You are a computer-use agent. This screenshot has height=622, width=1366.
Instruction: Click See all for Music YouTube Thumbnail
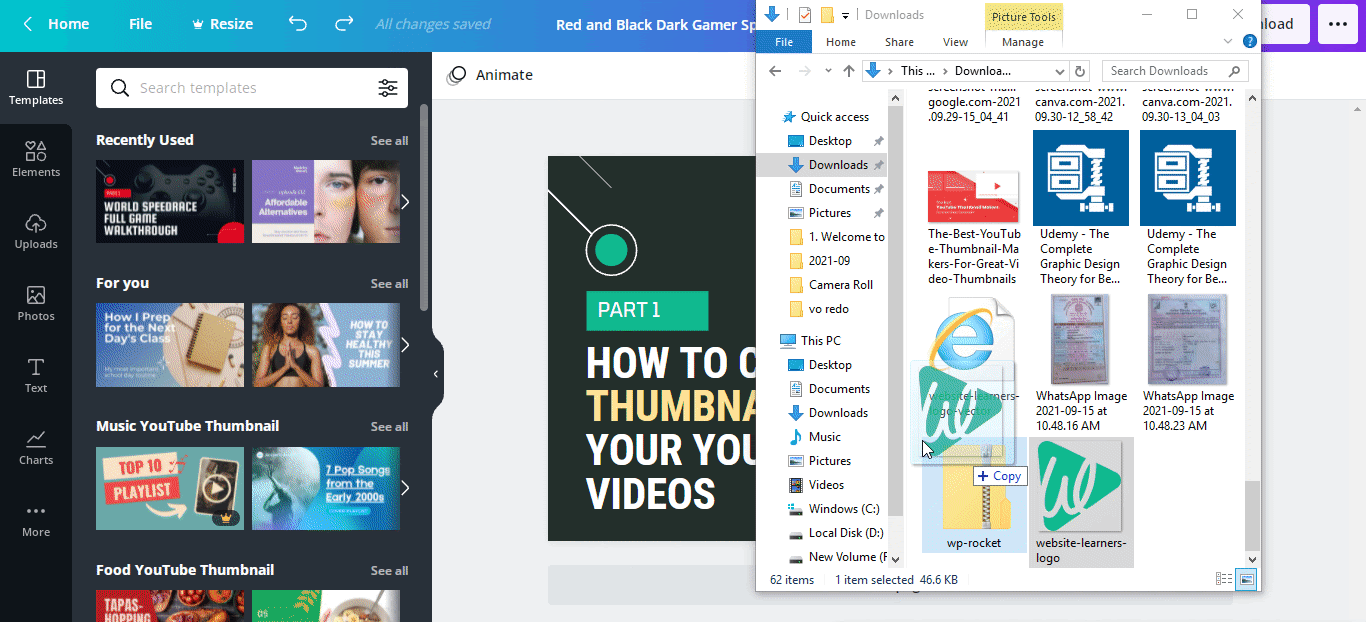[389, 427]
